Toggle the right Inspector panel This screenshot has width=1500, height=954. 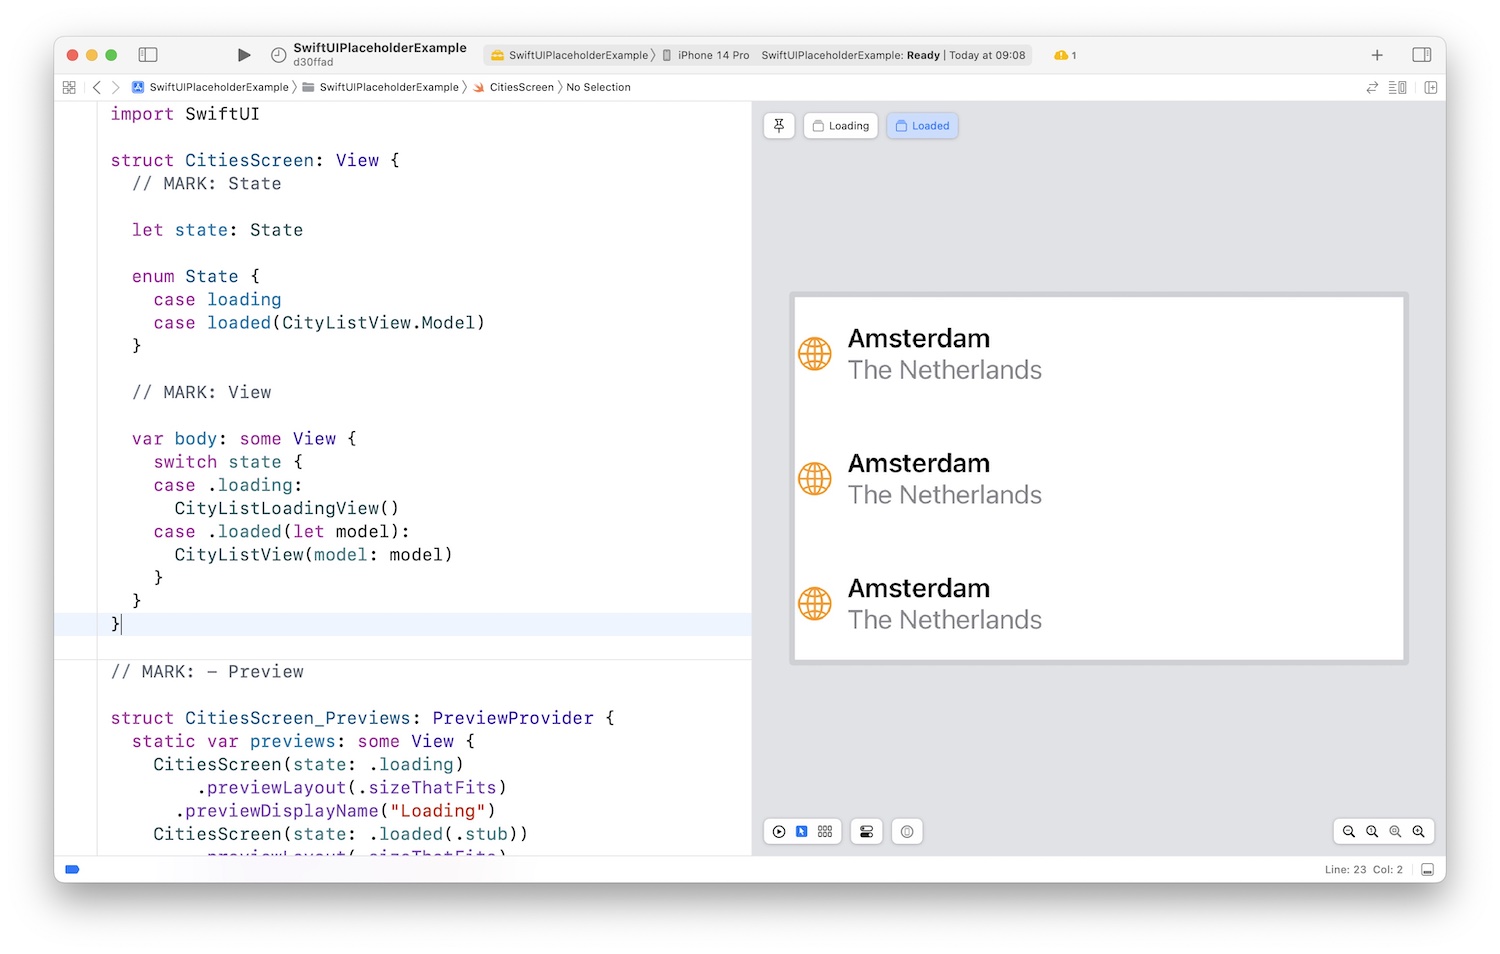tap(1421, 55)
